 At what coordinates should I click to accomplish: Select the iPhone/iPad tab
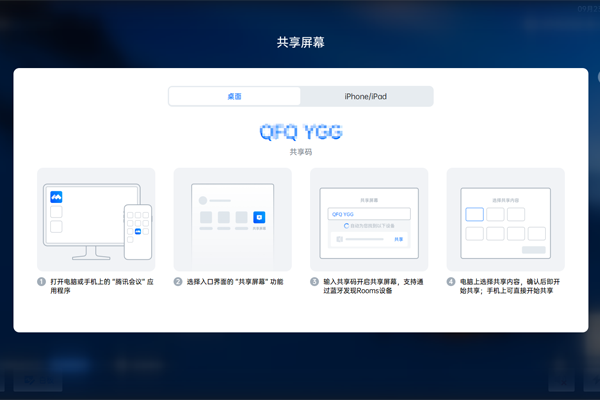[x=366, y=96]
